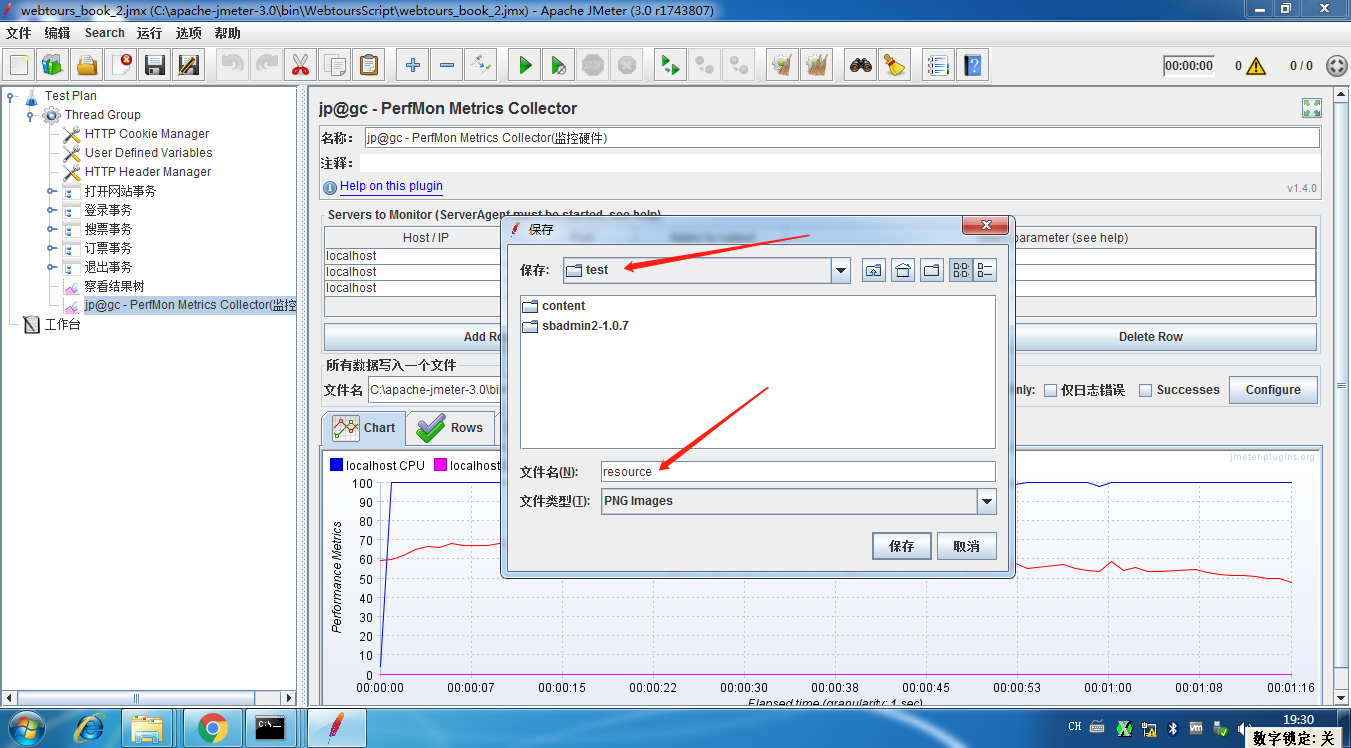Viewport: 1351px width, 748px height.
Task: Open the Function Helper dialog icon
Action: (938, 66)
